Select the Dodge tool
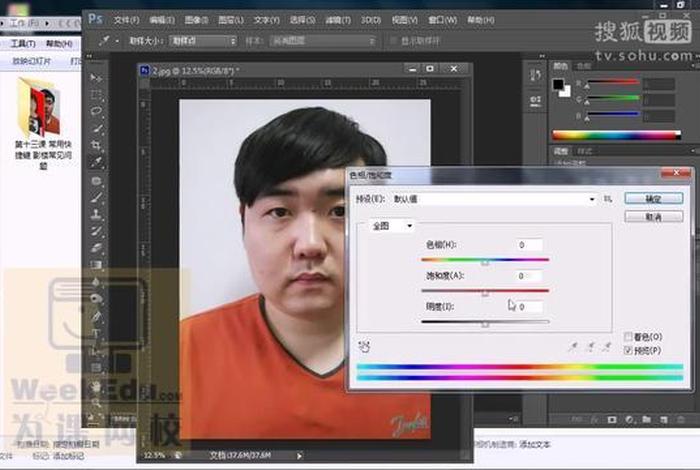This screenshot has width=700, height=470. tap(96, 299)
